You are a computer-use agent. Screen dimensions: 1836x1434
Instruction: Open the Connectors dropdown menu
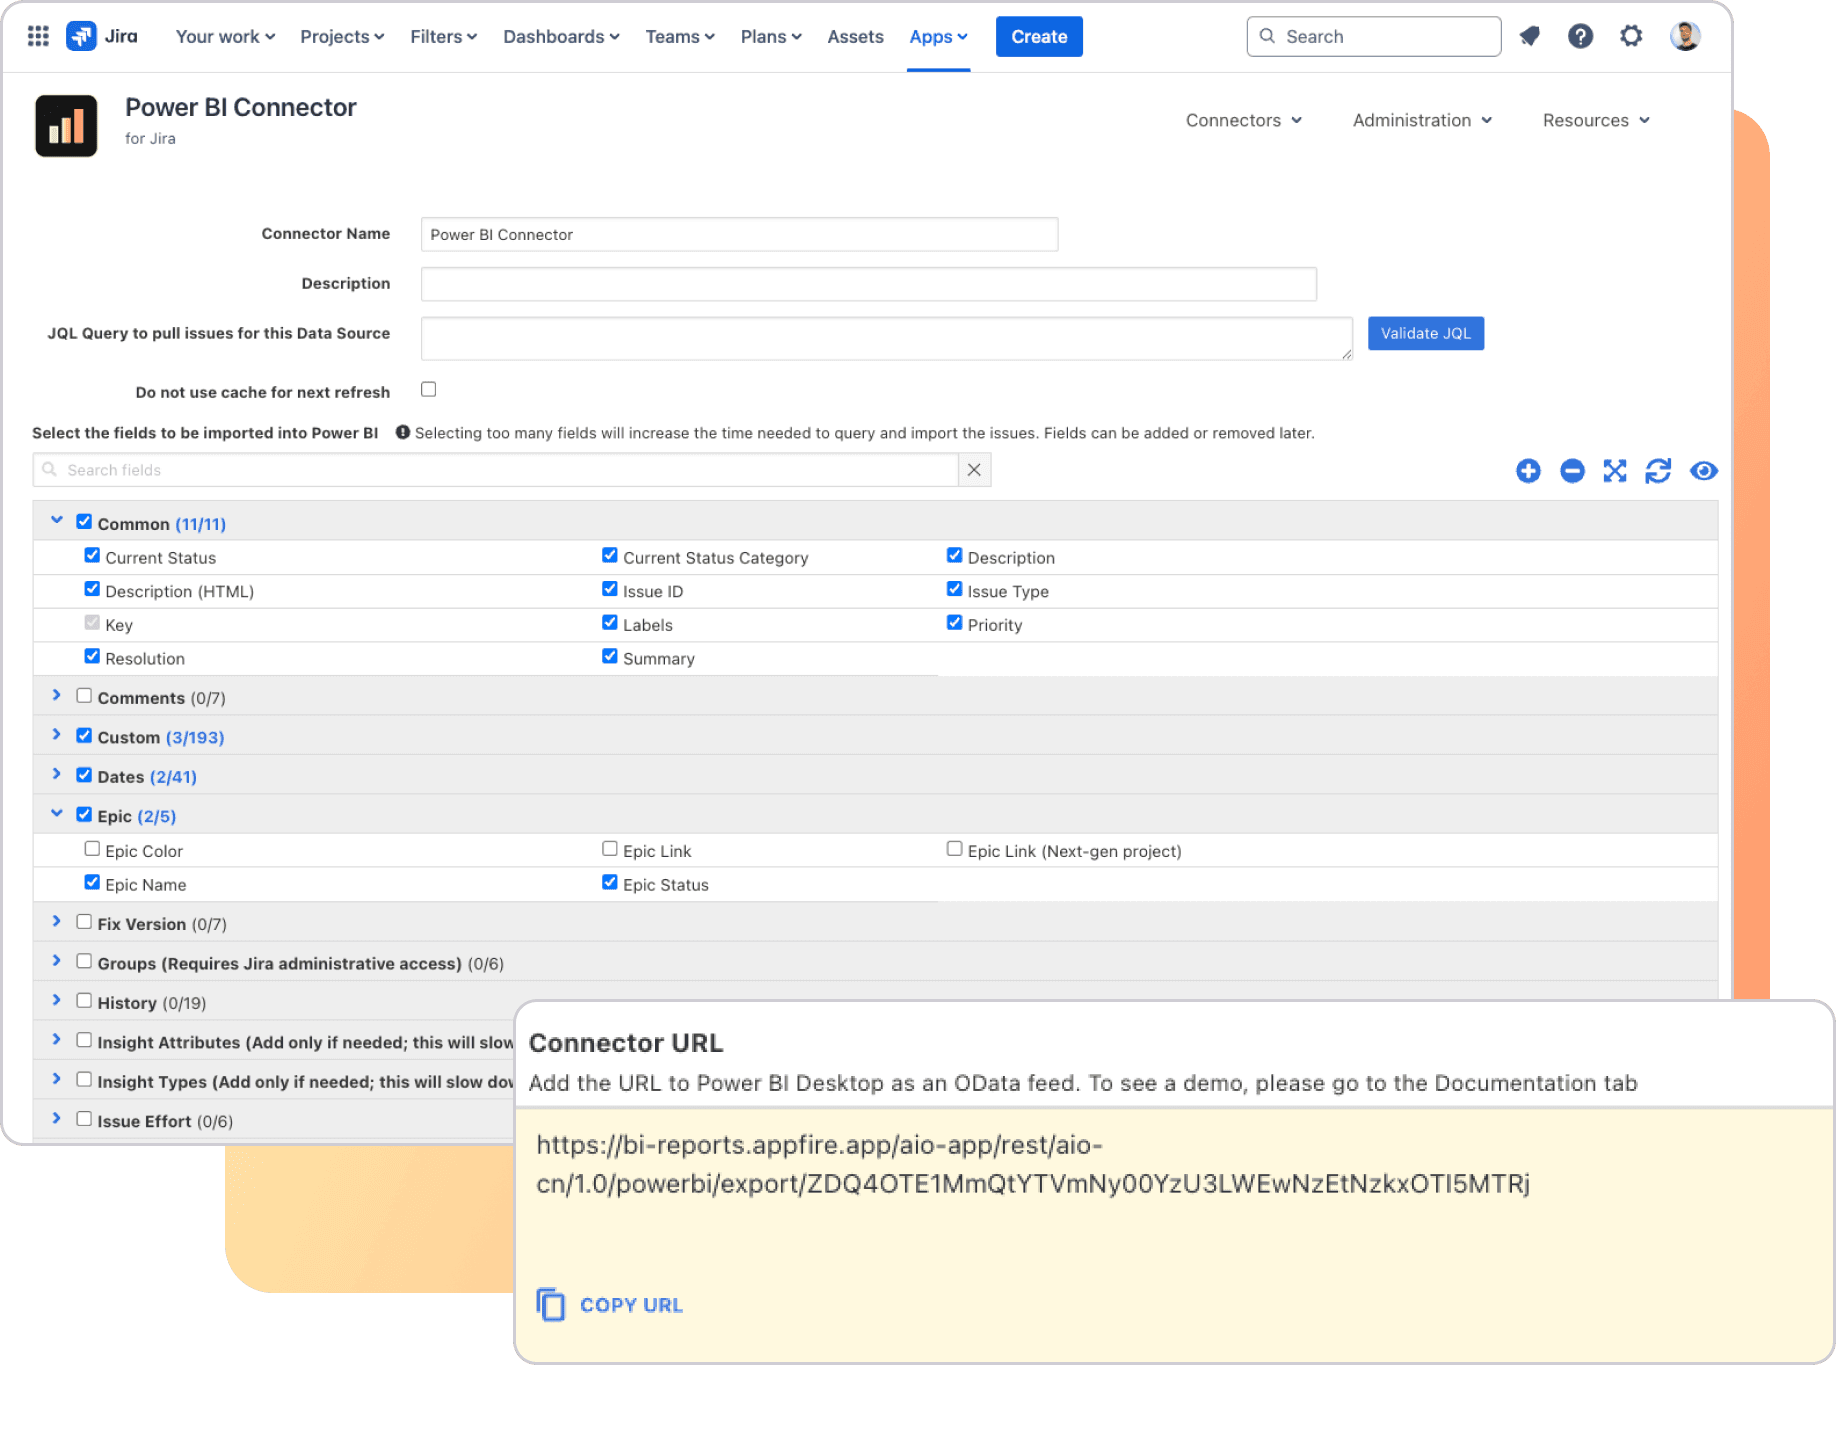click(1244, 120)
